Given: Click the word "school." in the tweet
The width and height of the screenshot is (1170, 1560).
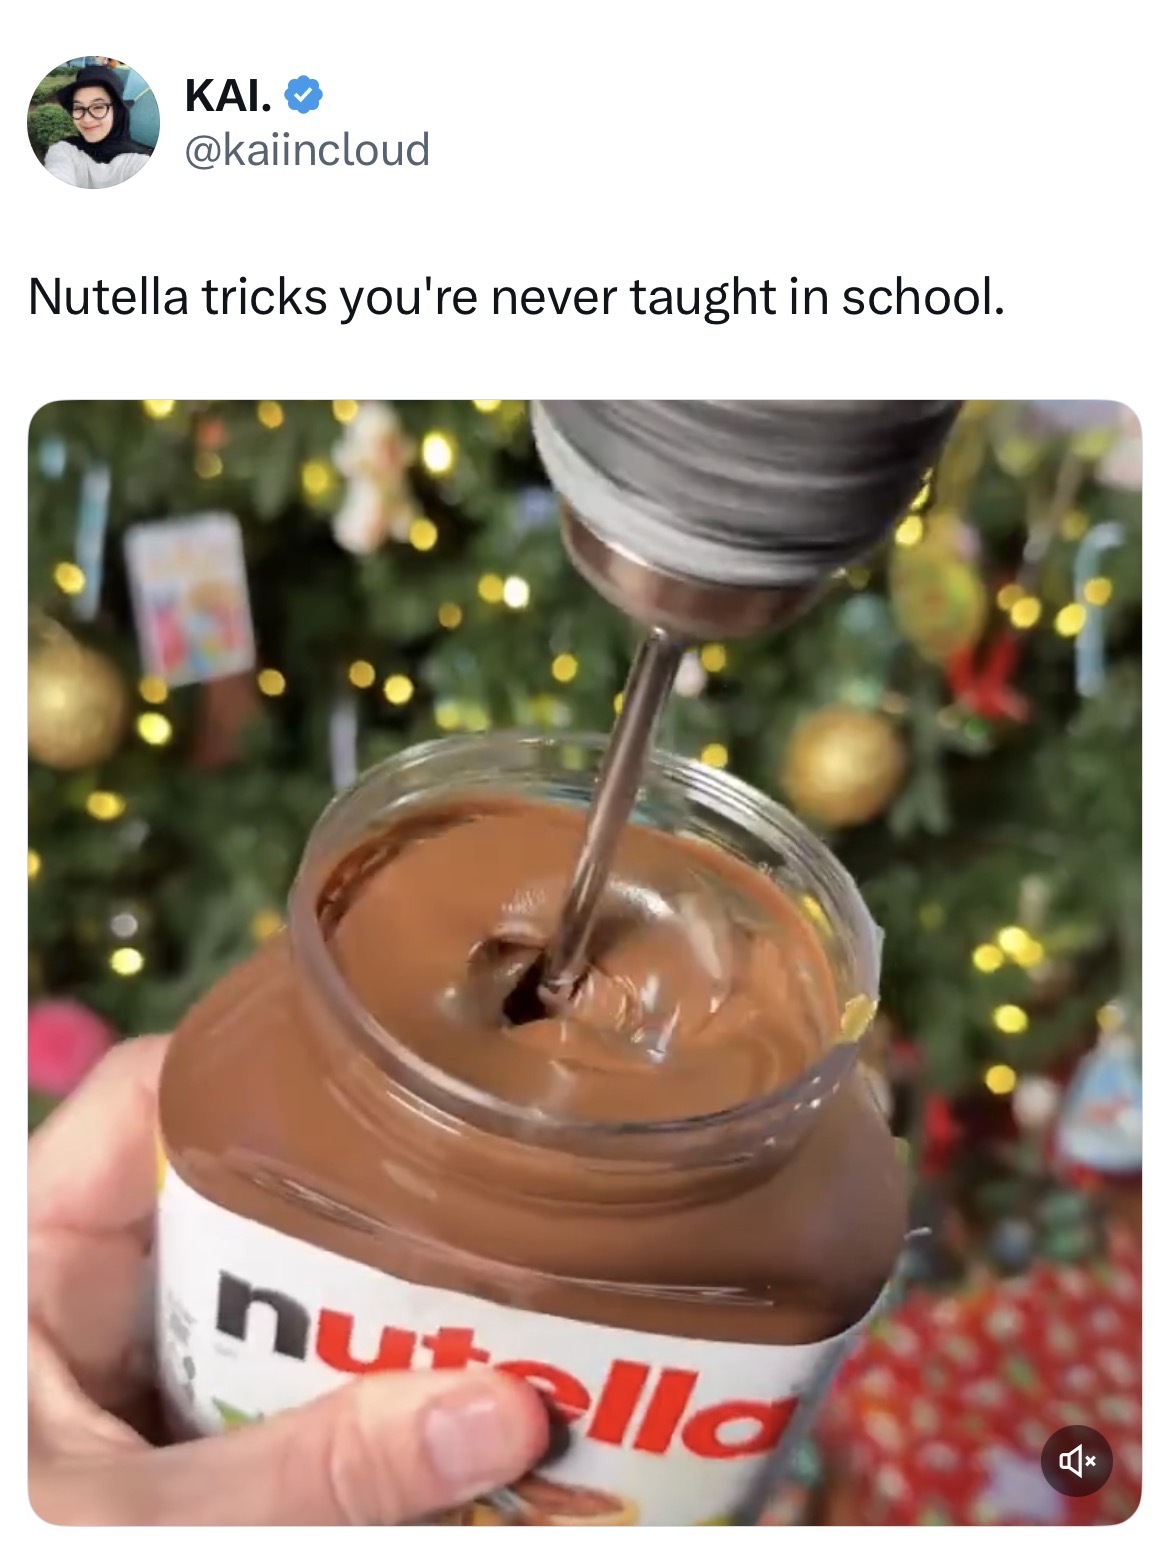Looking at the screenshot, I should (x=922, y=297).
